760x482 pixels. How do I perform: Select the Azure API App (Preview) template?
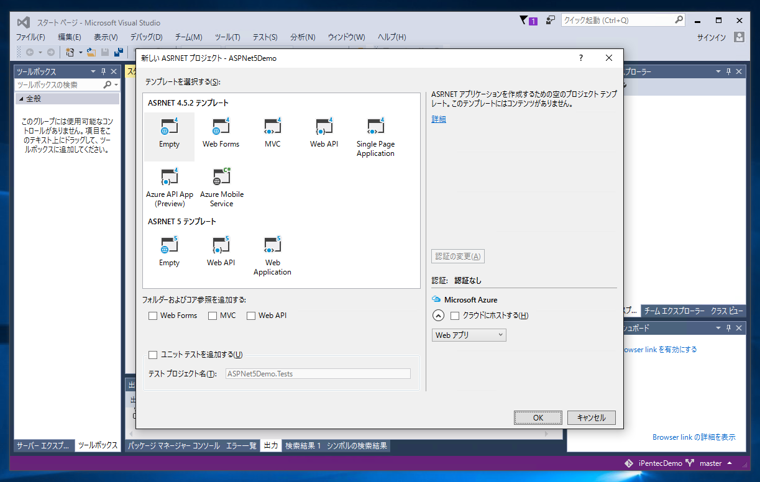coord(169,188)
